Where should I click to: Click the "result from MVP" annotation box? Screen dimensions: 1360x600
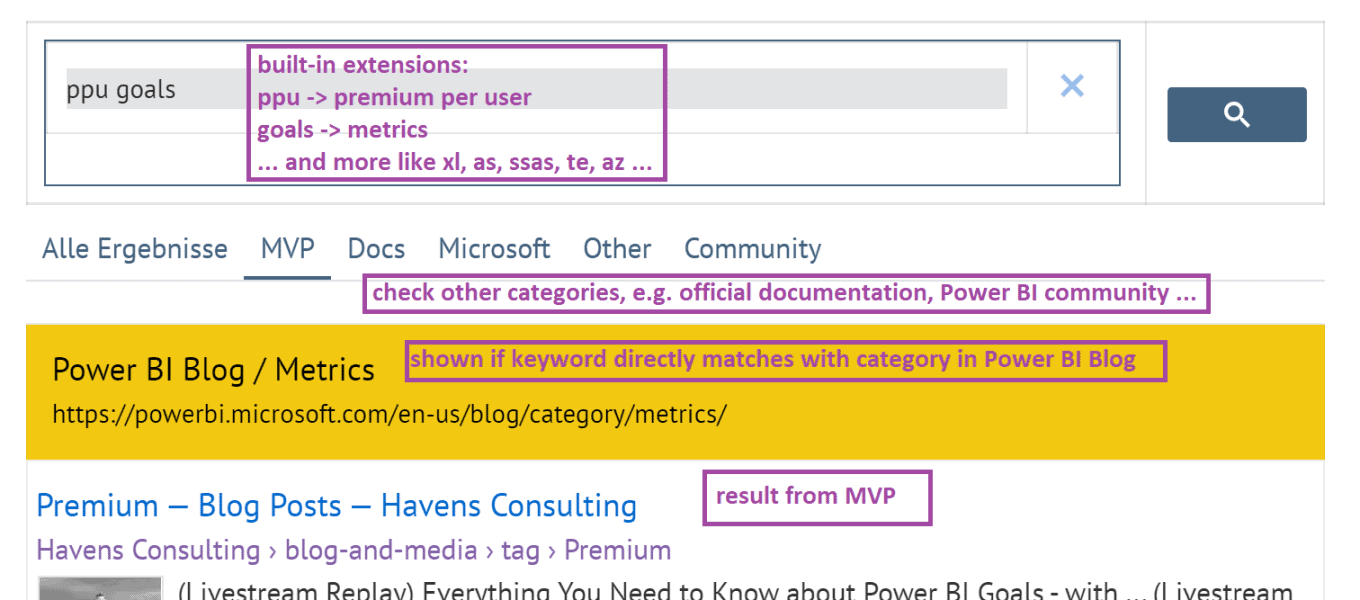pyautogui.click(x=817, y=497)
